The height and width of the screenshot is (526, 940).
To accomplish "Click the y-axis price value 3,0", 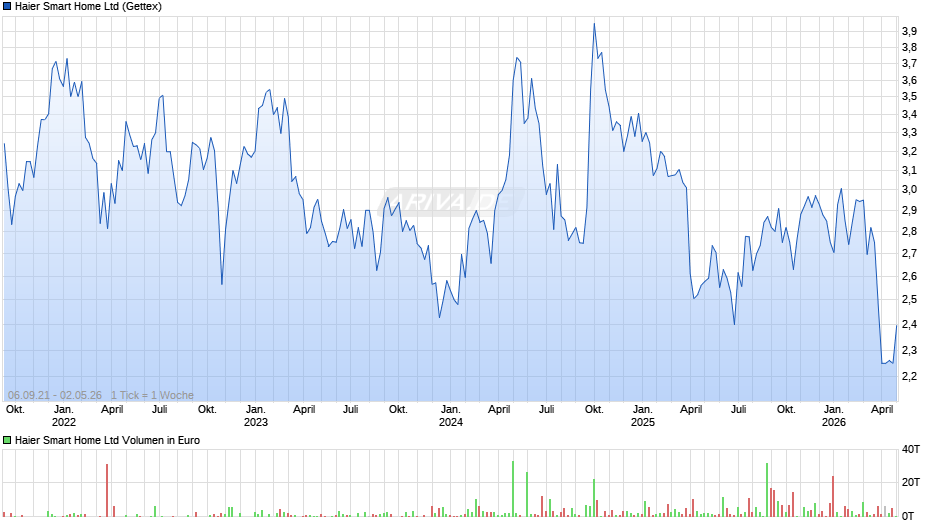I will pyautogui.click(x=909, y=190).
